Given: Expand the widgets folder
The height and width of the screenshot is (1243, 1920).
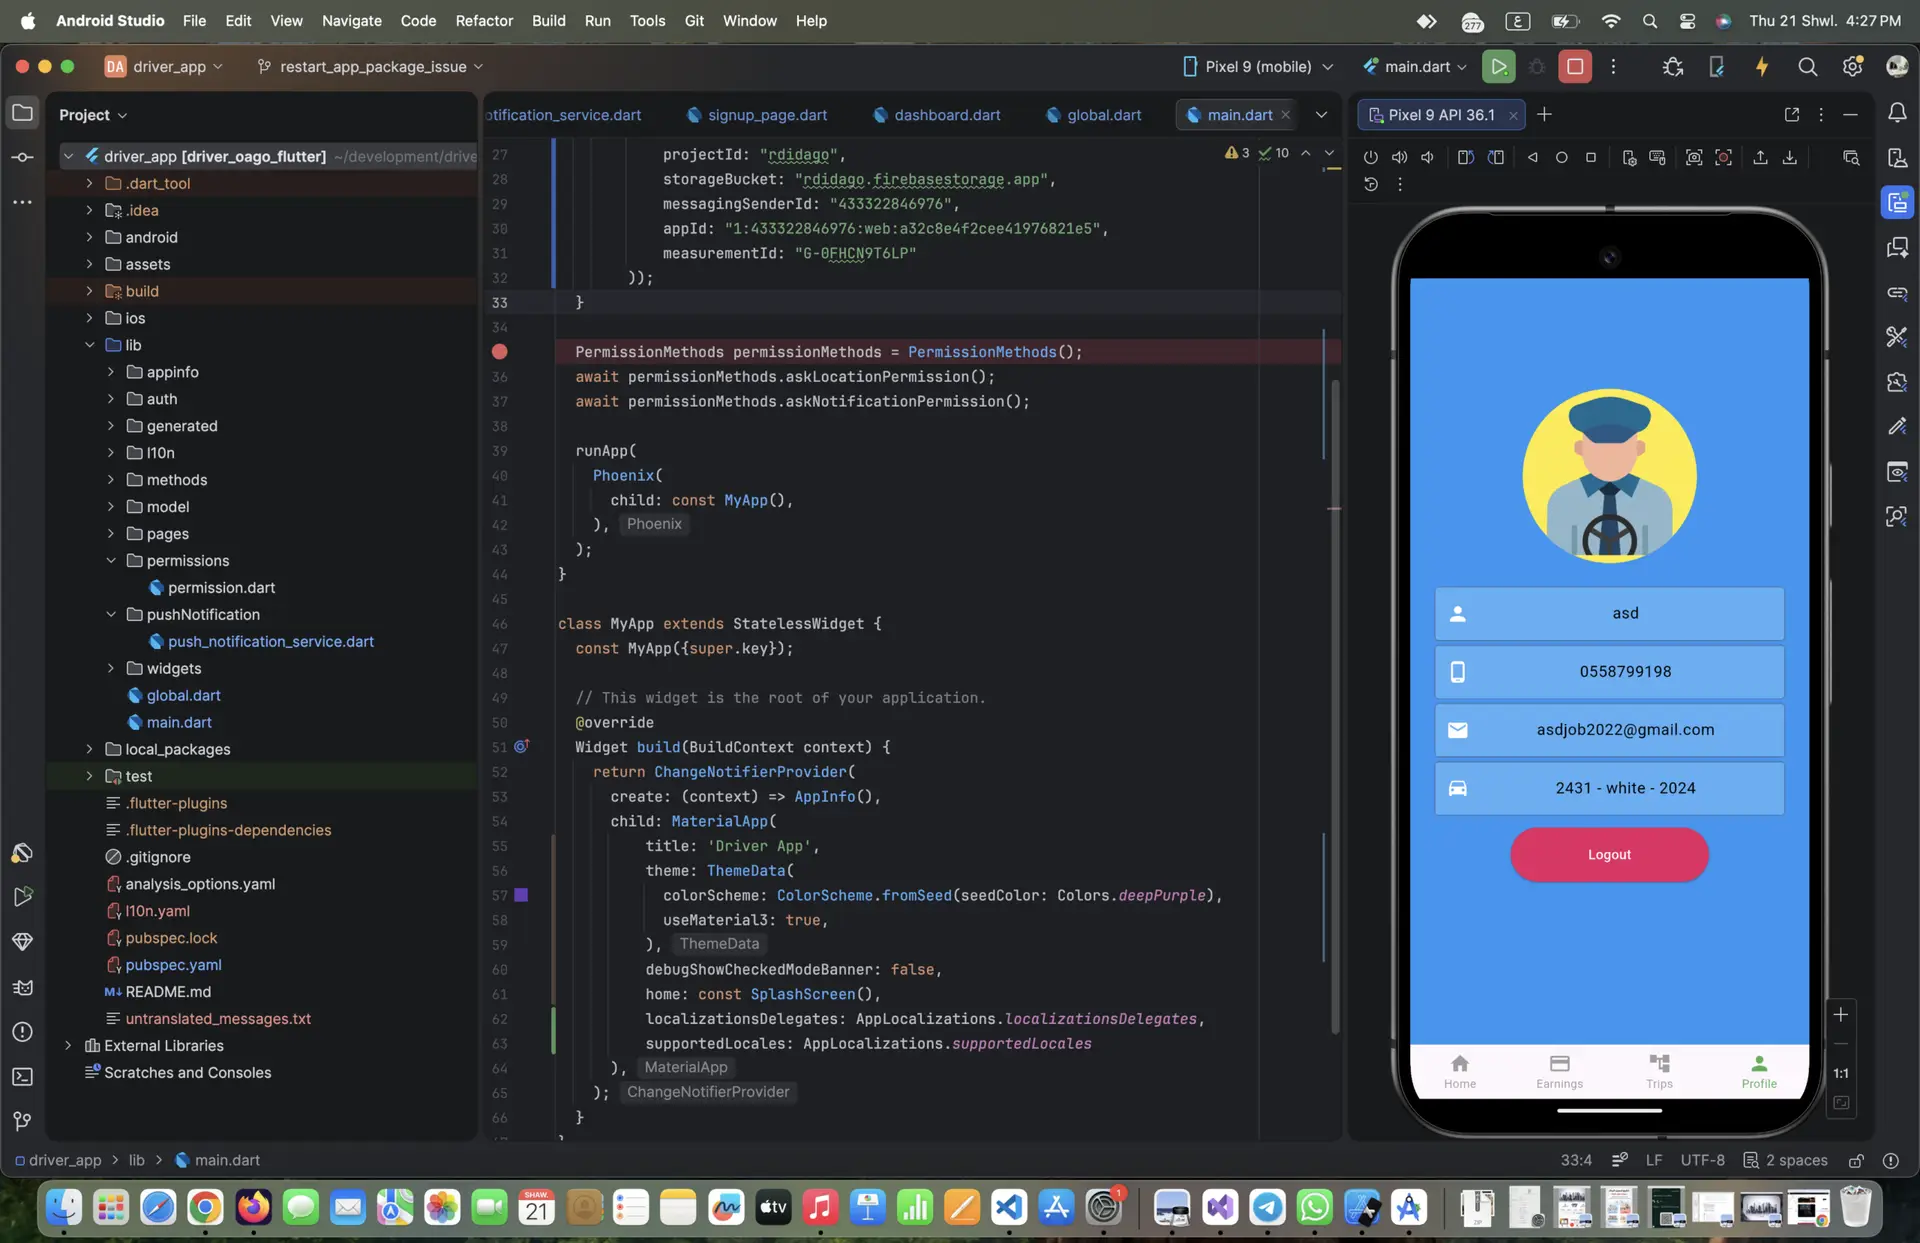Looking at the screenshot, I should pos(111,669).
